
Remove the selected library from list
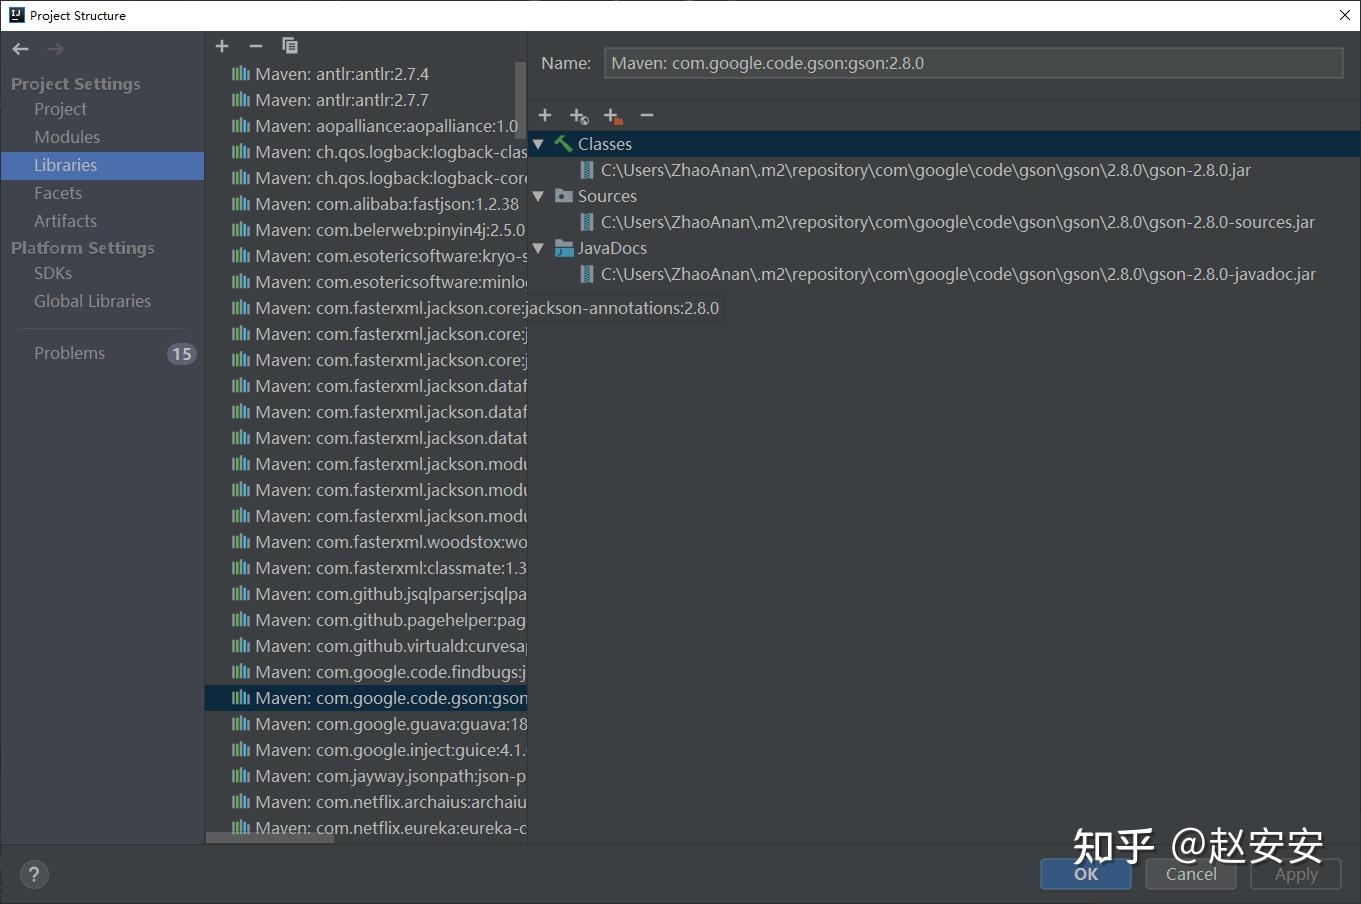(256, 46)
